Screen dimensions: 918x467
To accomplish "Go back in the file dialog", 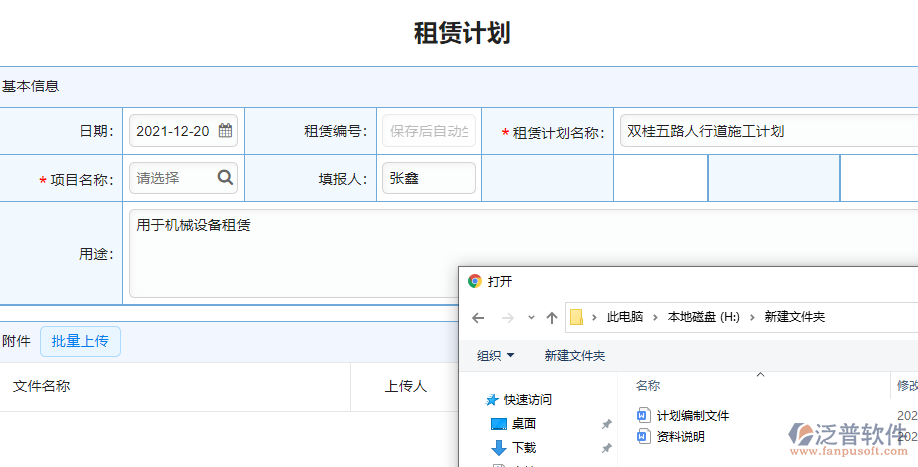I will pyautogui.click(x=478, y=318).
